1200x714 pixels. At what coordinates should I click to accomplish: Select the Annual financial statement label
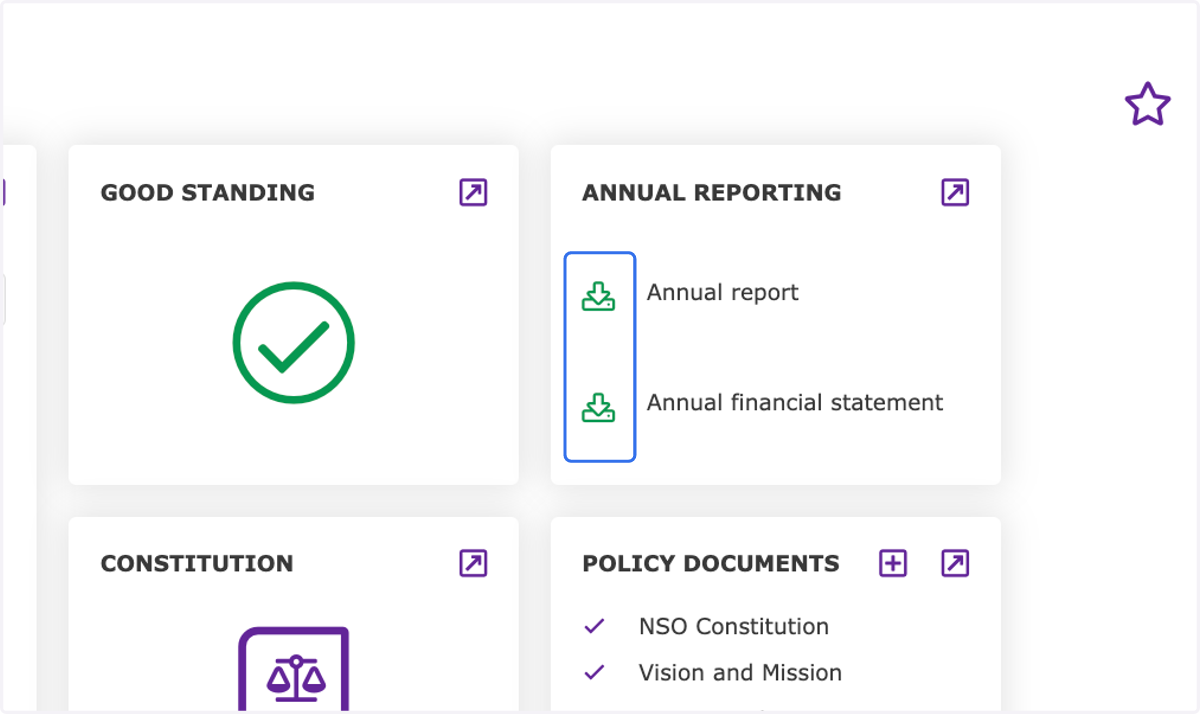point(795,403)
